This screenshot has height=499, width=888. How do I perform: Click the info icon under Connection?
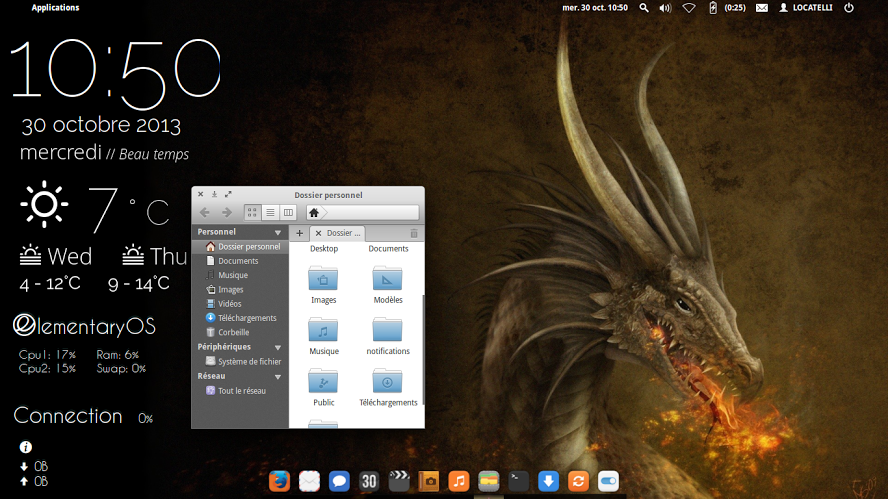click(25, 447)
